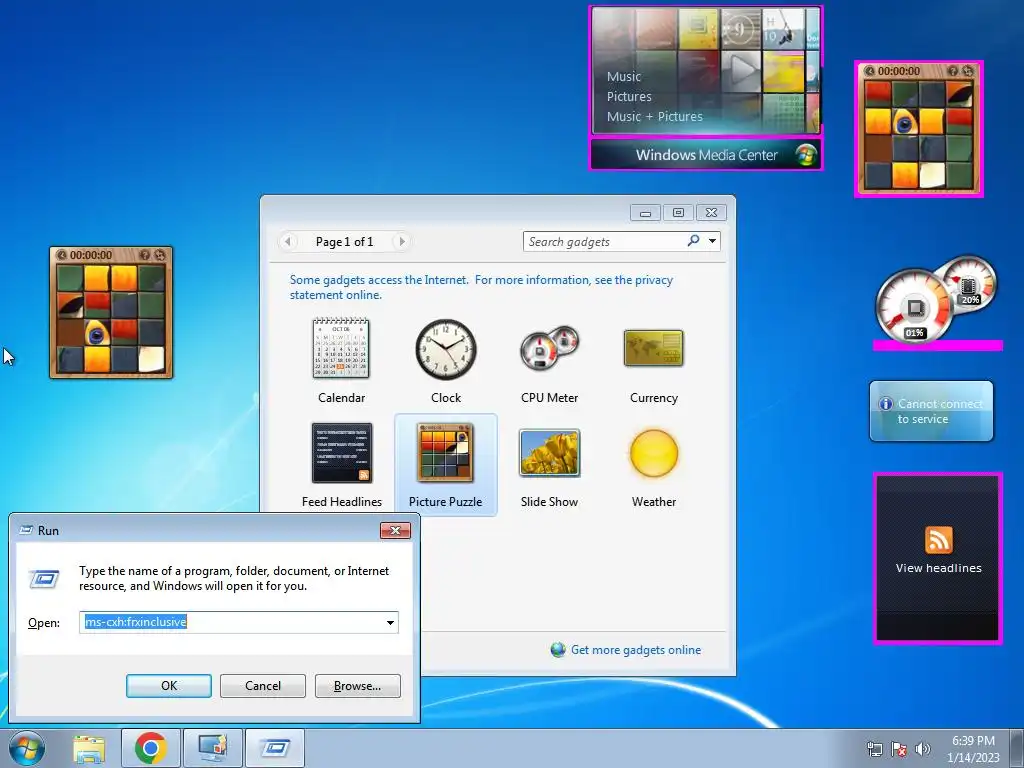Open Windows Explorer from taskbar
1024x768 pixels.
89,748
